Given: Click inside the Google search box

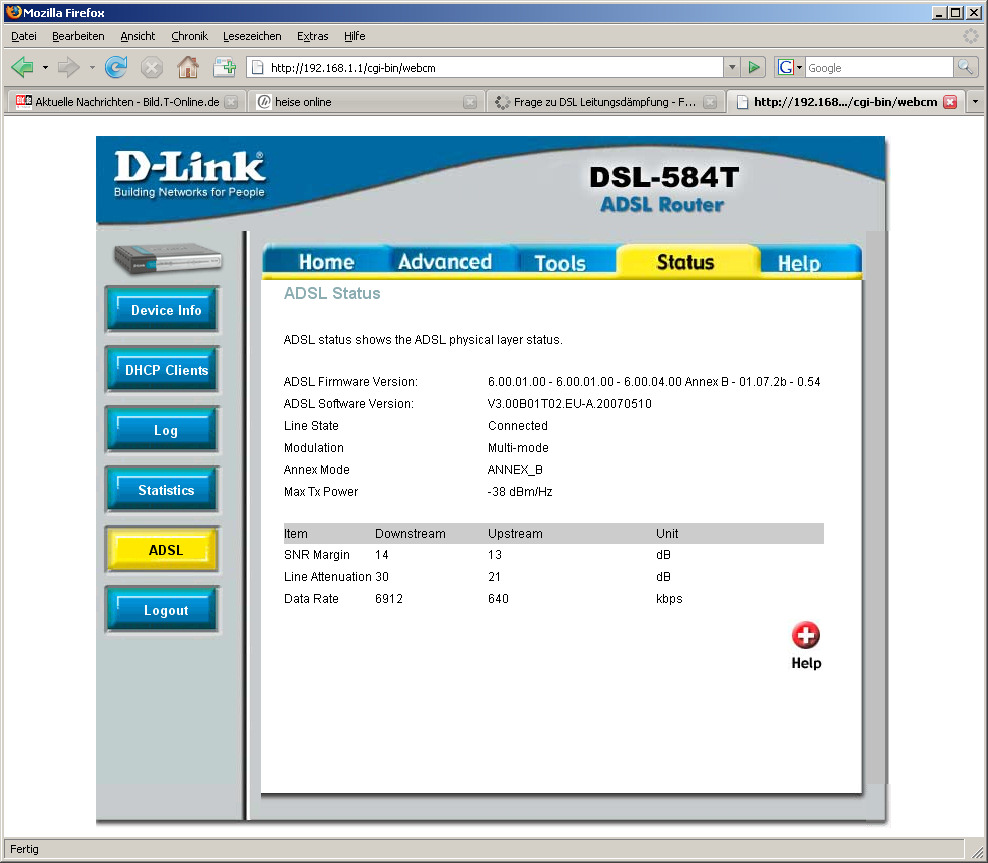Looking at the screenshot, I should coord(879,67).
